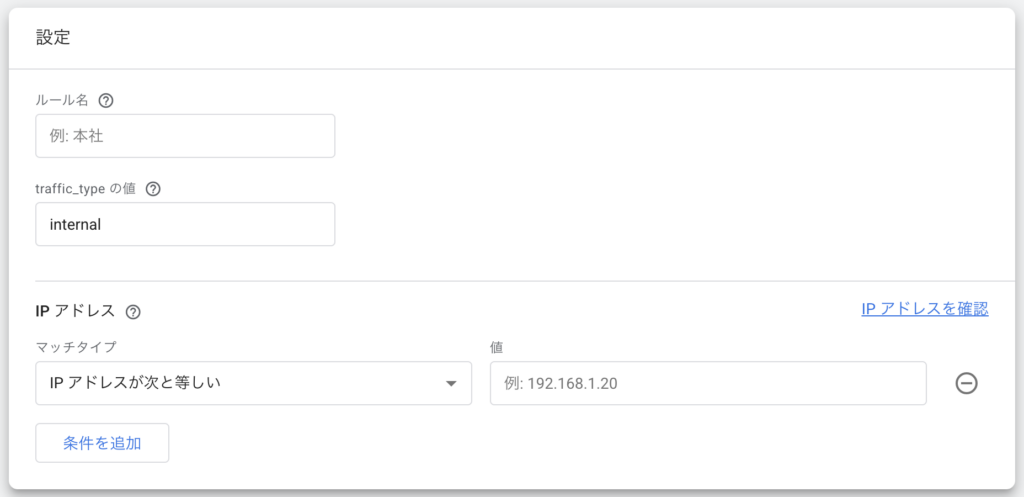Click the '例: 192.168.1.20' placeholder text
Image resolution: width=1024 pixels, height=497 pixels.
tap(561, 384)
